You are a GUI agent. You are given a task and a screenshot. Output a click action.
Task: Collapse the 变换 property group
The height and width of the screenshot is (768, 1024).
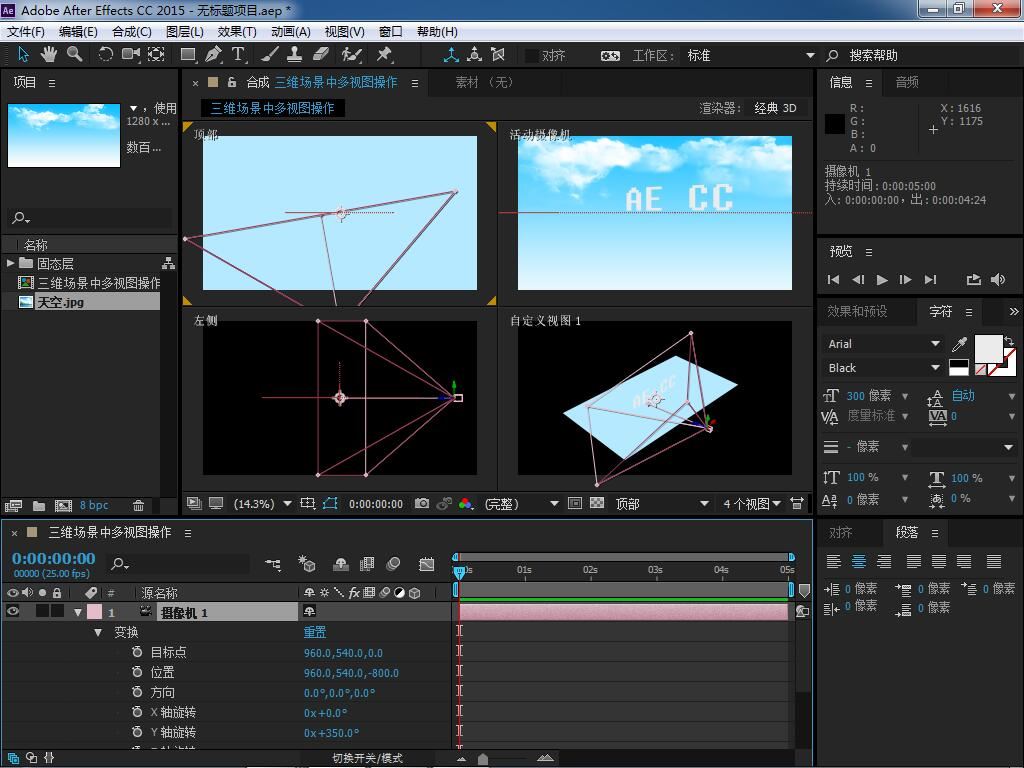98,632
